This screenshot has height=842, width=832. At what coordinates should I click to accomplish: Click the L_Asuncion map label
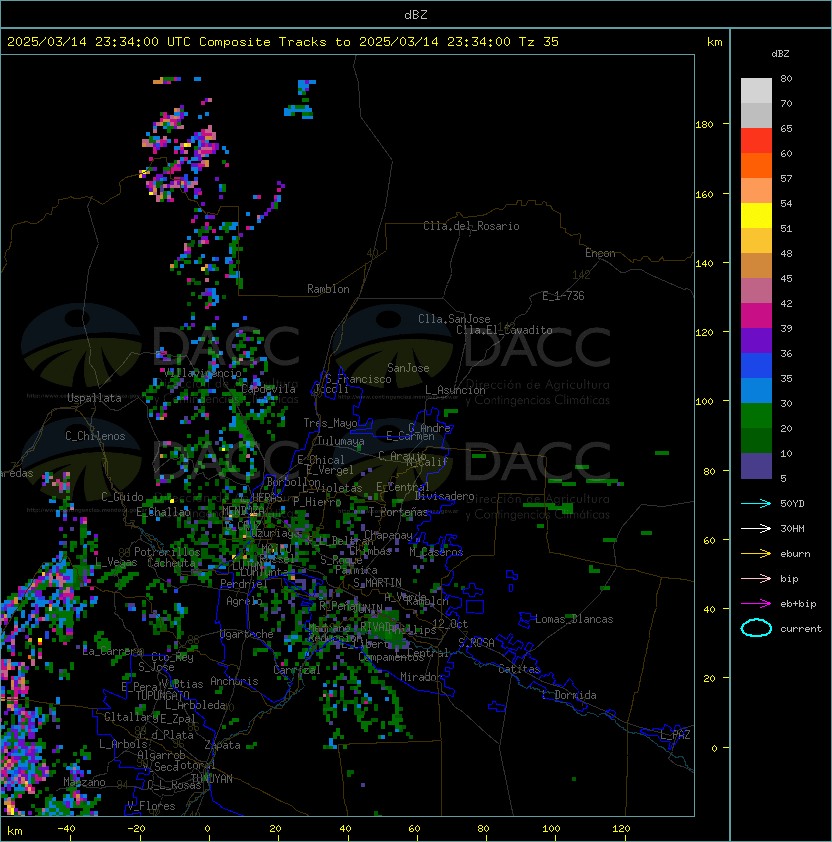455,390
